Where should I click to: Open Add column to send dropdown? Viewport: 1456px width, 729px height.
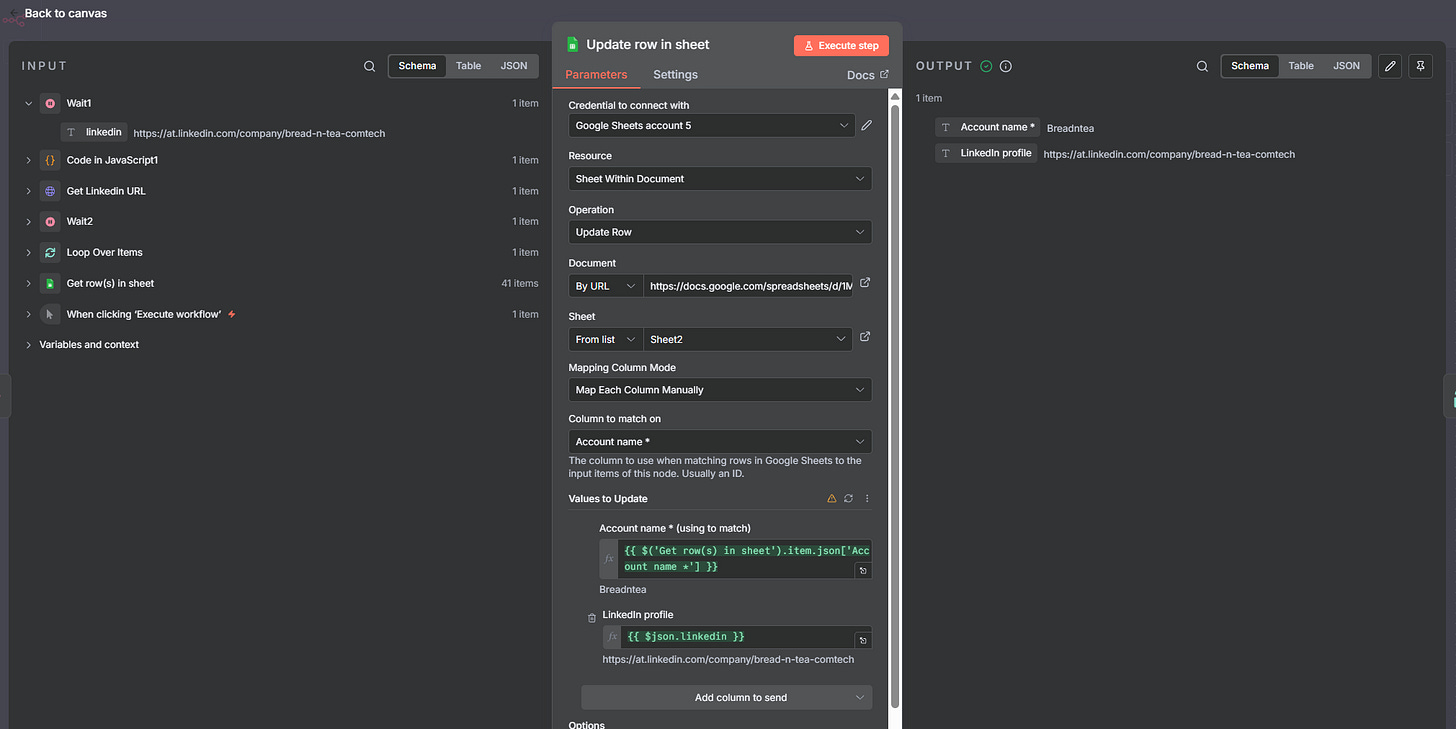(x=727, y=697)
